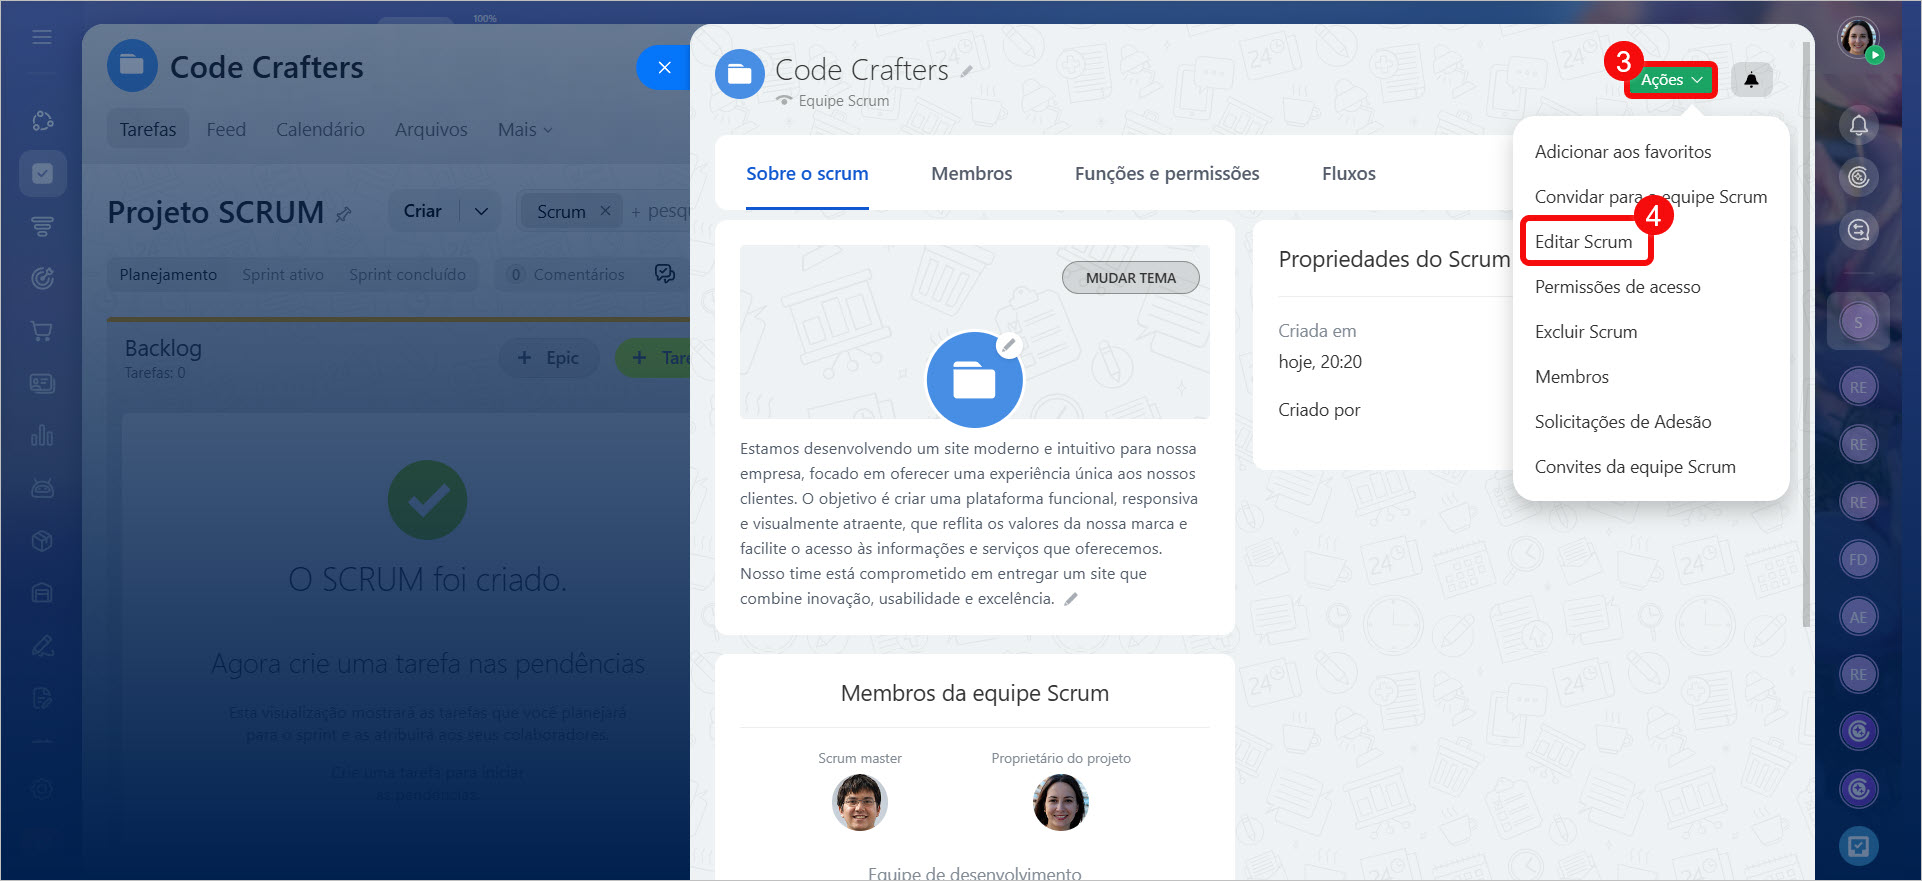Click the Criar button
The width and height of the screenshot is (1922, 881).
point(422,211)
